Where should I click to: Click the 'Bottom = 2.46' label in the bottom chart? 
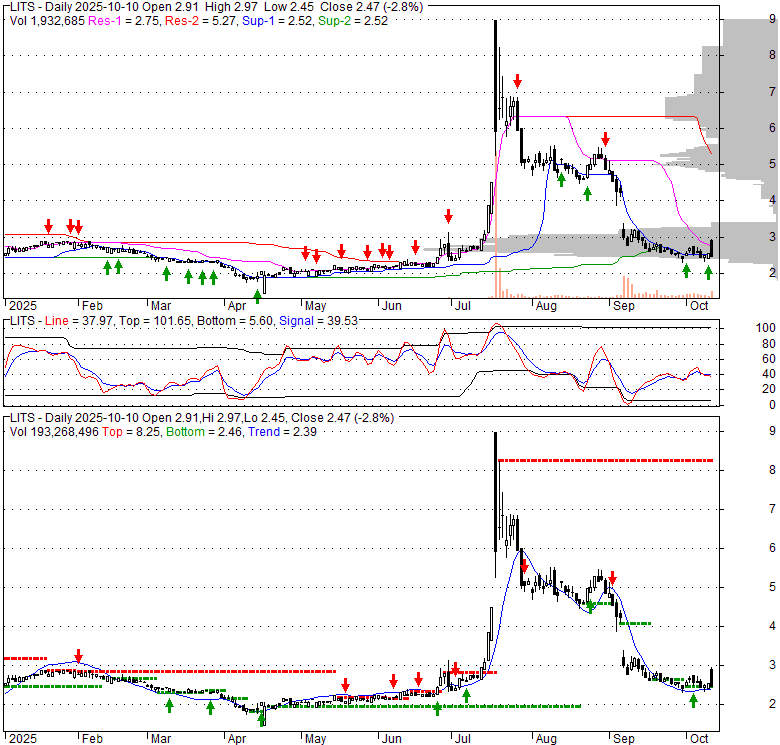coord(204,432)
